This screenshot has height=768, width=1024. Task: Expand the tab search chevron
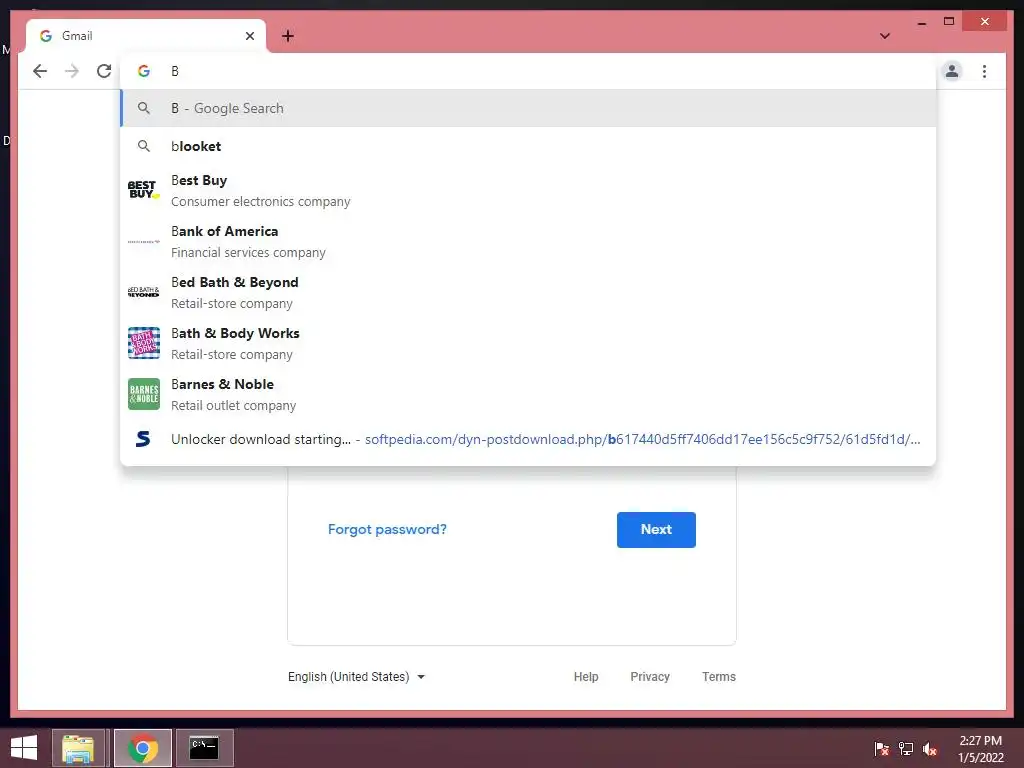point(884,36)
